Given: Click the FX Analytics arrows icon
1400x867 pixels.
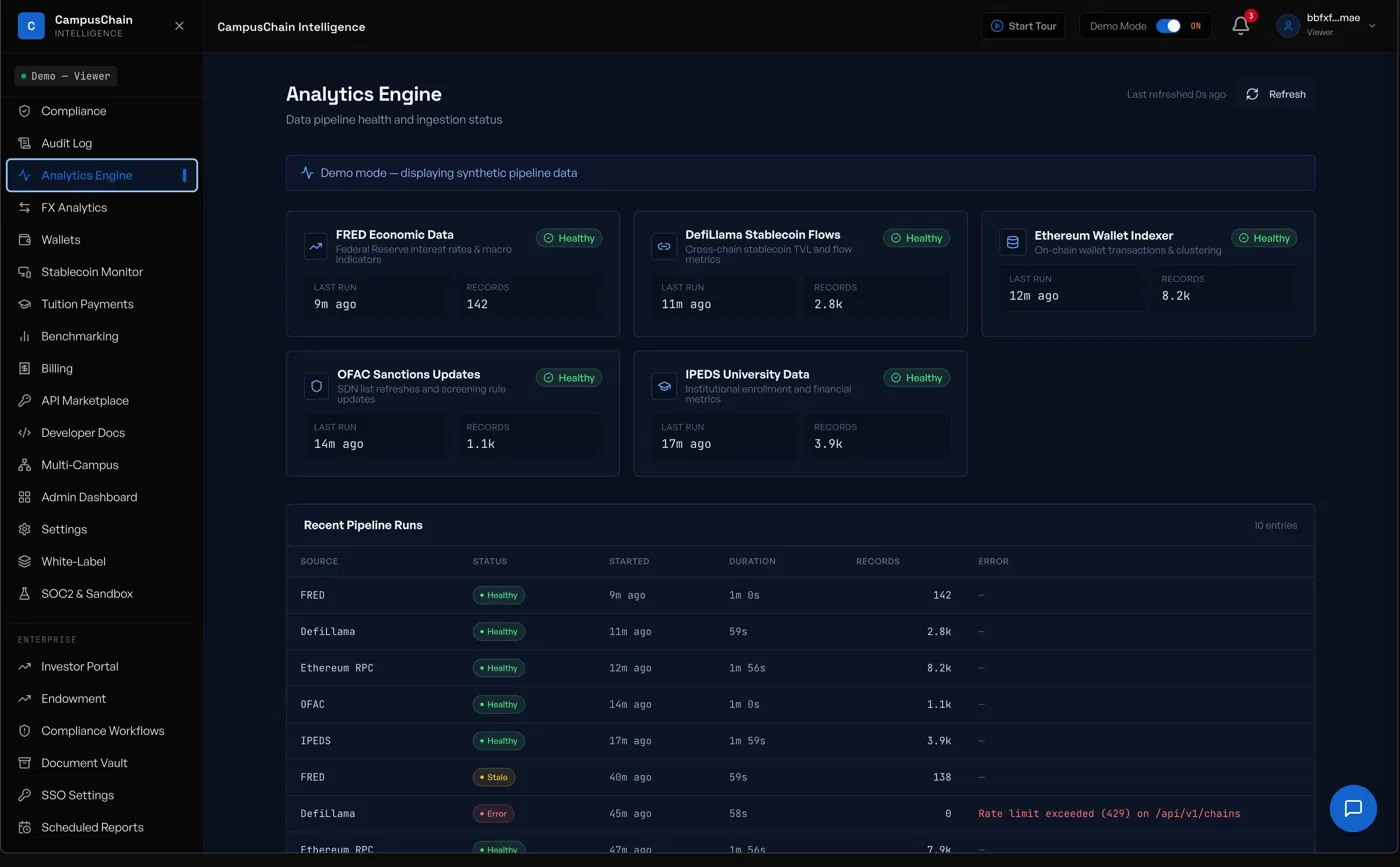Looking at the screenshot, I should 25,208.
